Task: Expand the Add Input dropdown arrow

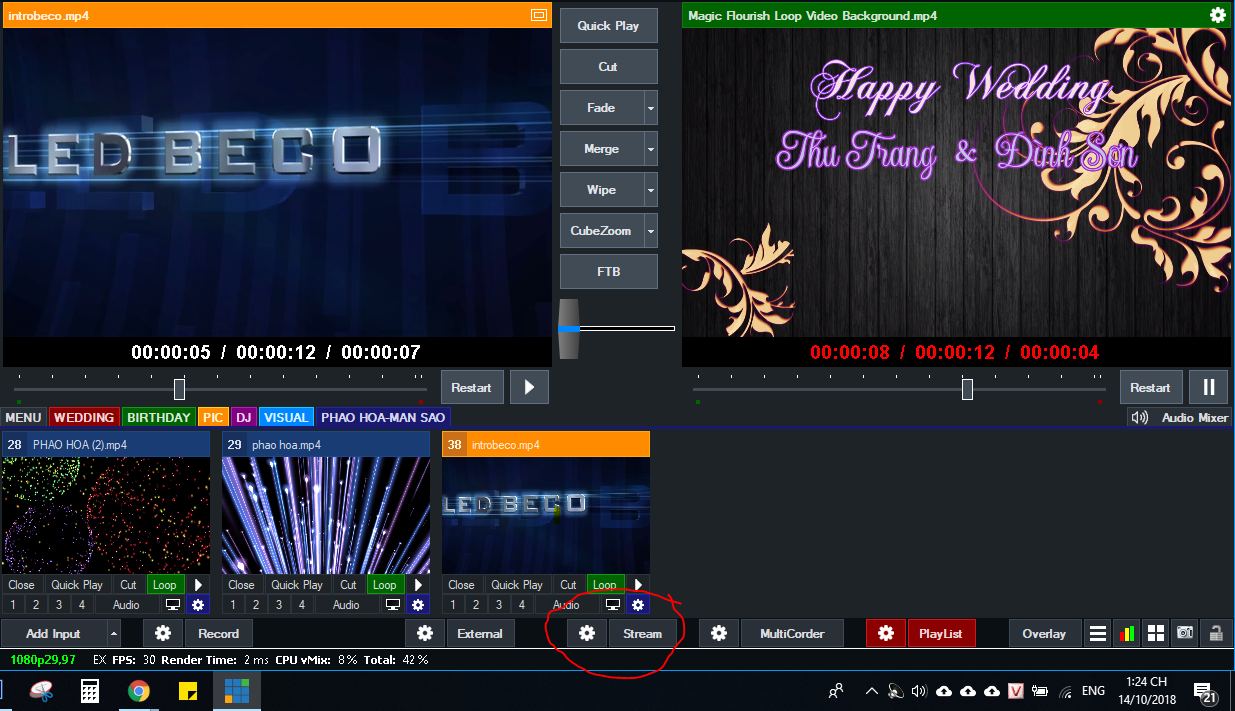Action: tap(113, 633)
